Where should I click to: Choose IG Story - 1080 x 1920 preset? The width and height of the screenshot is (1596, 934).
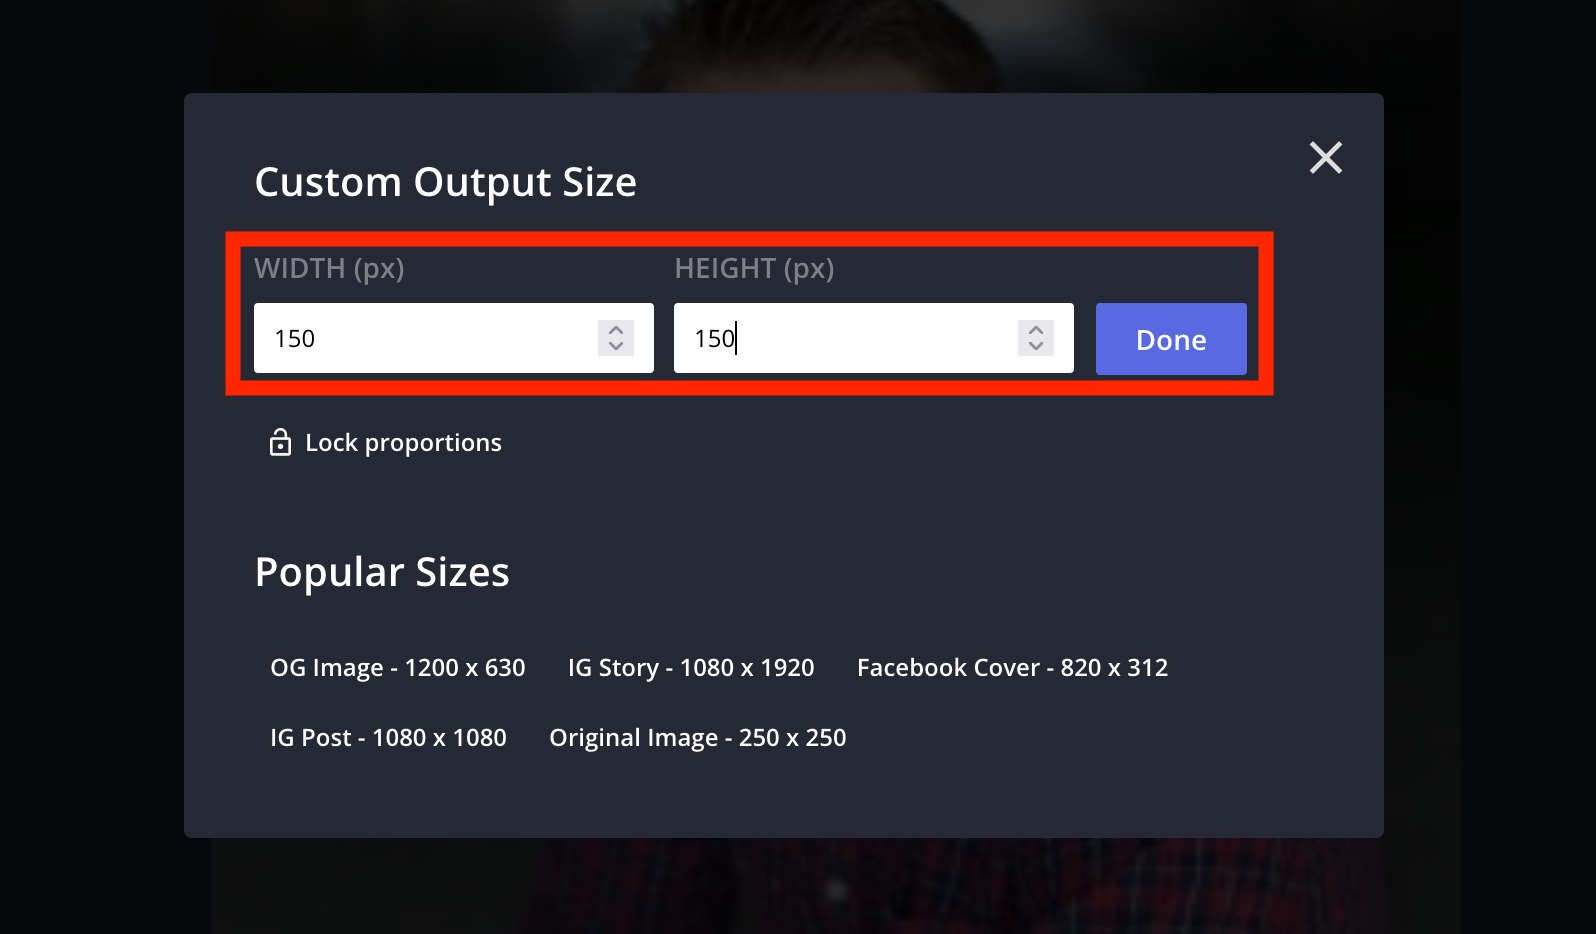[x=690, y=667]
